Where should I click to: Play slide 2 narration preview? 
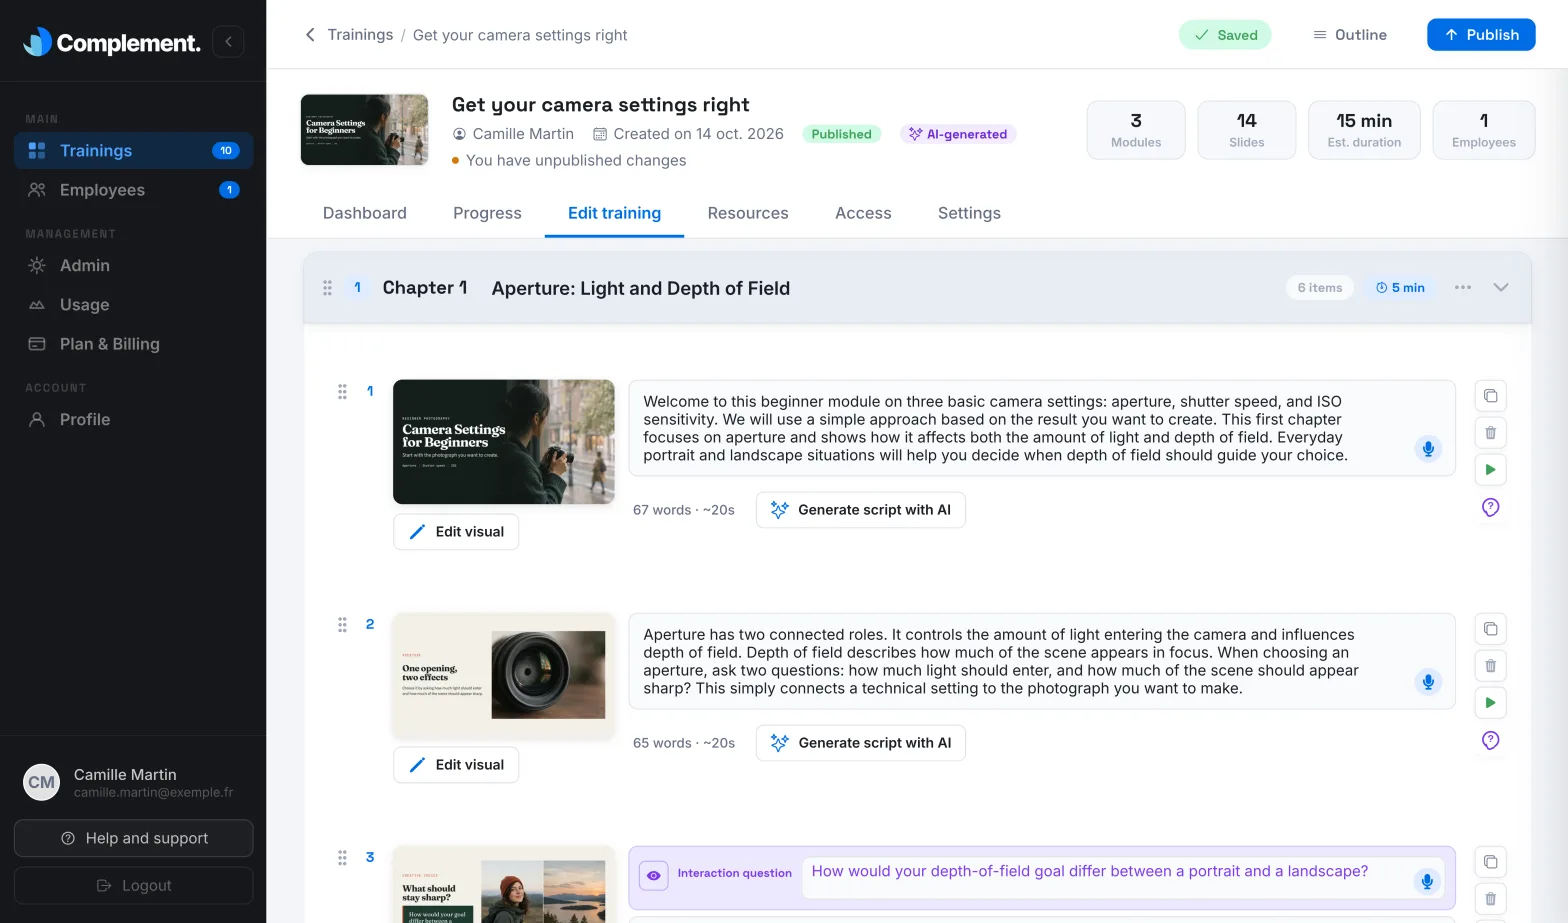point(1490,703)
